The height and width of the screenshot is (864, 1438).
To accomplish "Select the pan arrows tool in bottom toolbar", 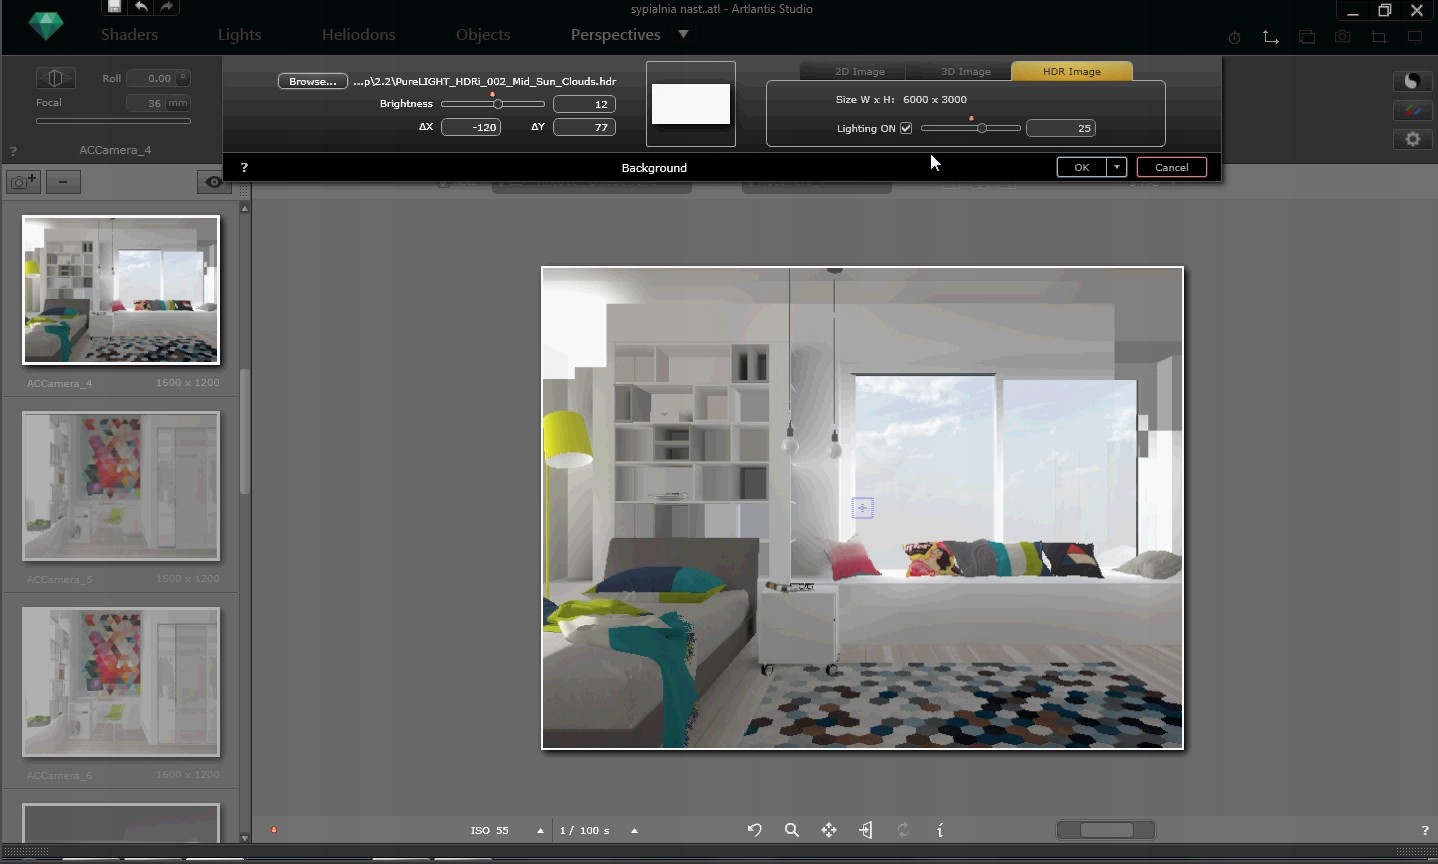I will pyautogui.click(x=829, y=830).
